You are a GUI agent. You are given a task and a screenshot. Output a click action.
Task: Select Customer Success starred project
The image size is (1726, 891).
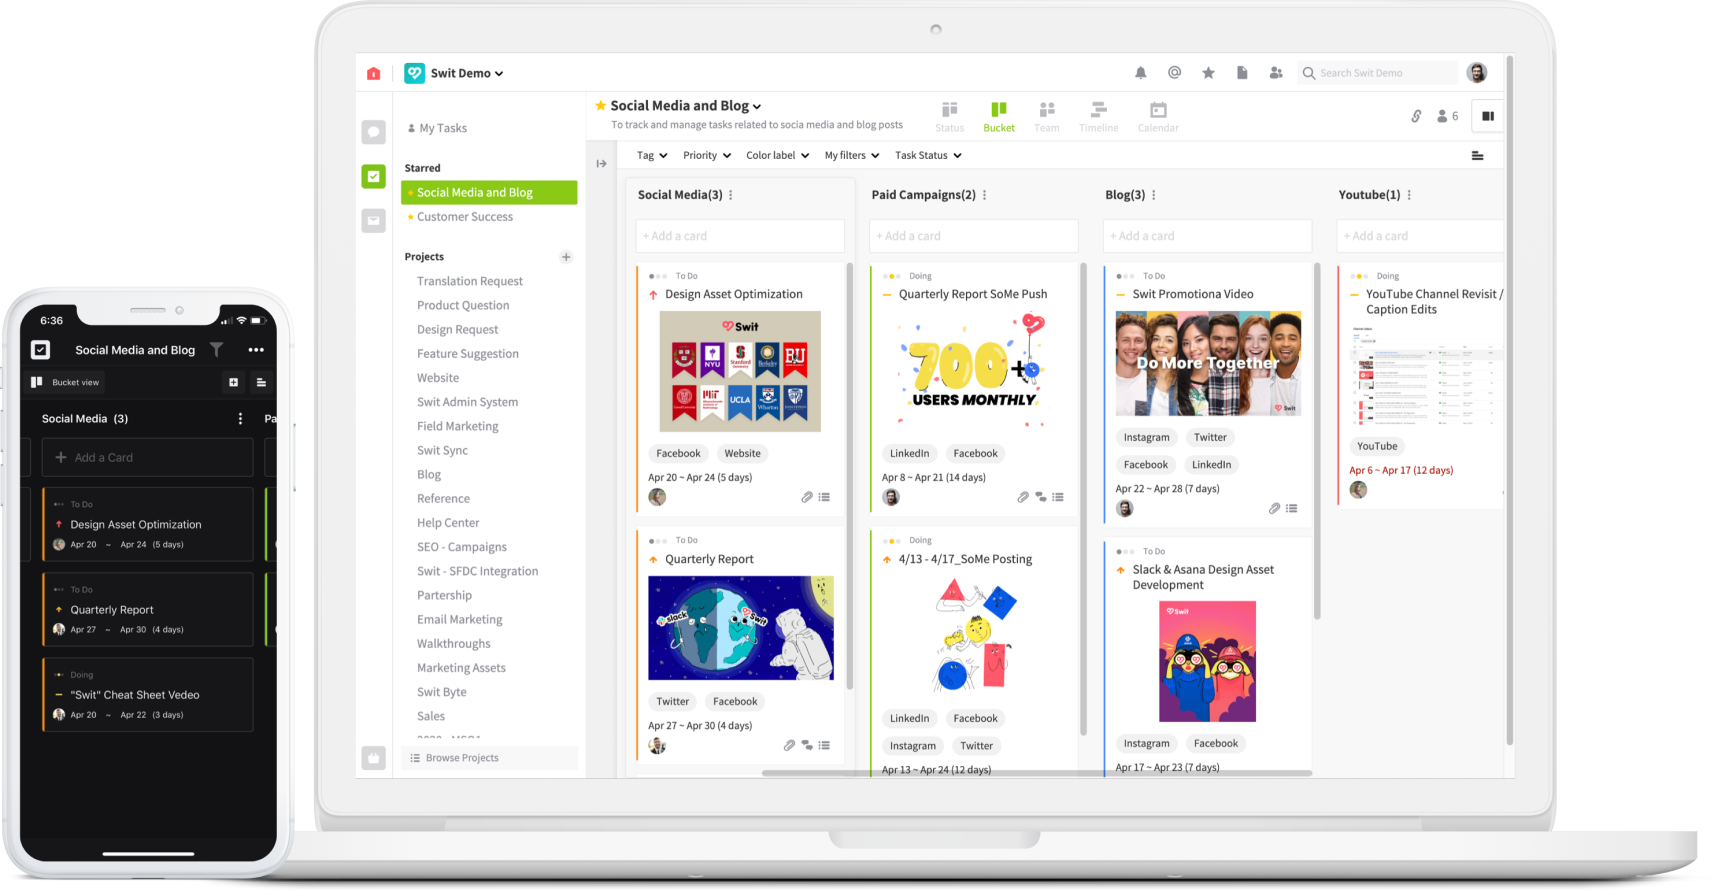465,217
